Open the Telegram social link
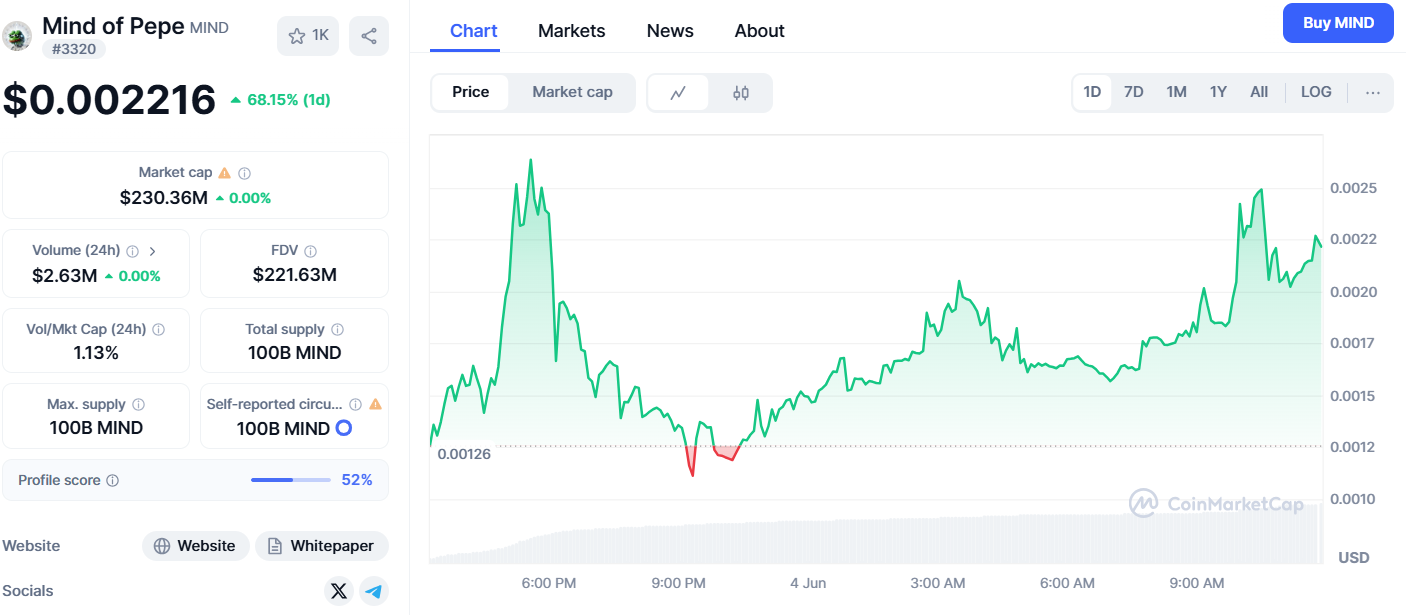Image resolution: width=1406 pixels, height=615 pixels. (374, 591)
